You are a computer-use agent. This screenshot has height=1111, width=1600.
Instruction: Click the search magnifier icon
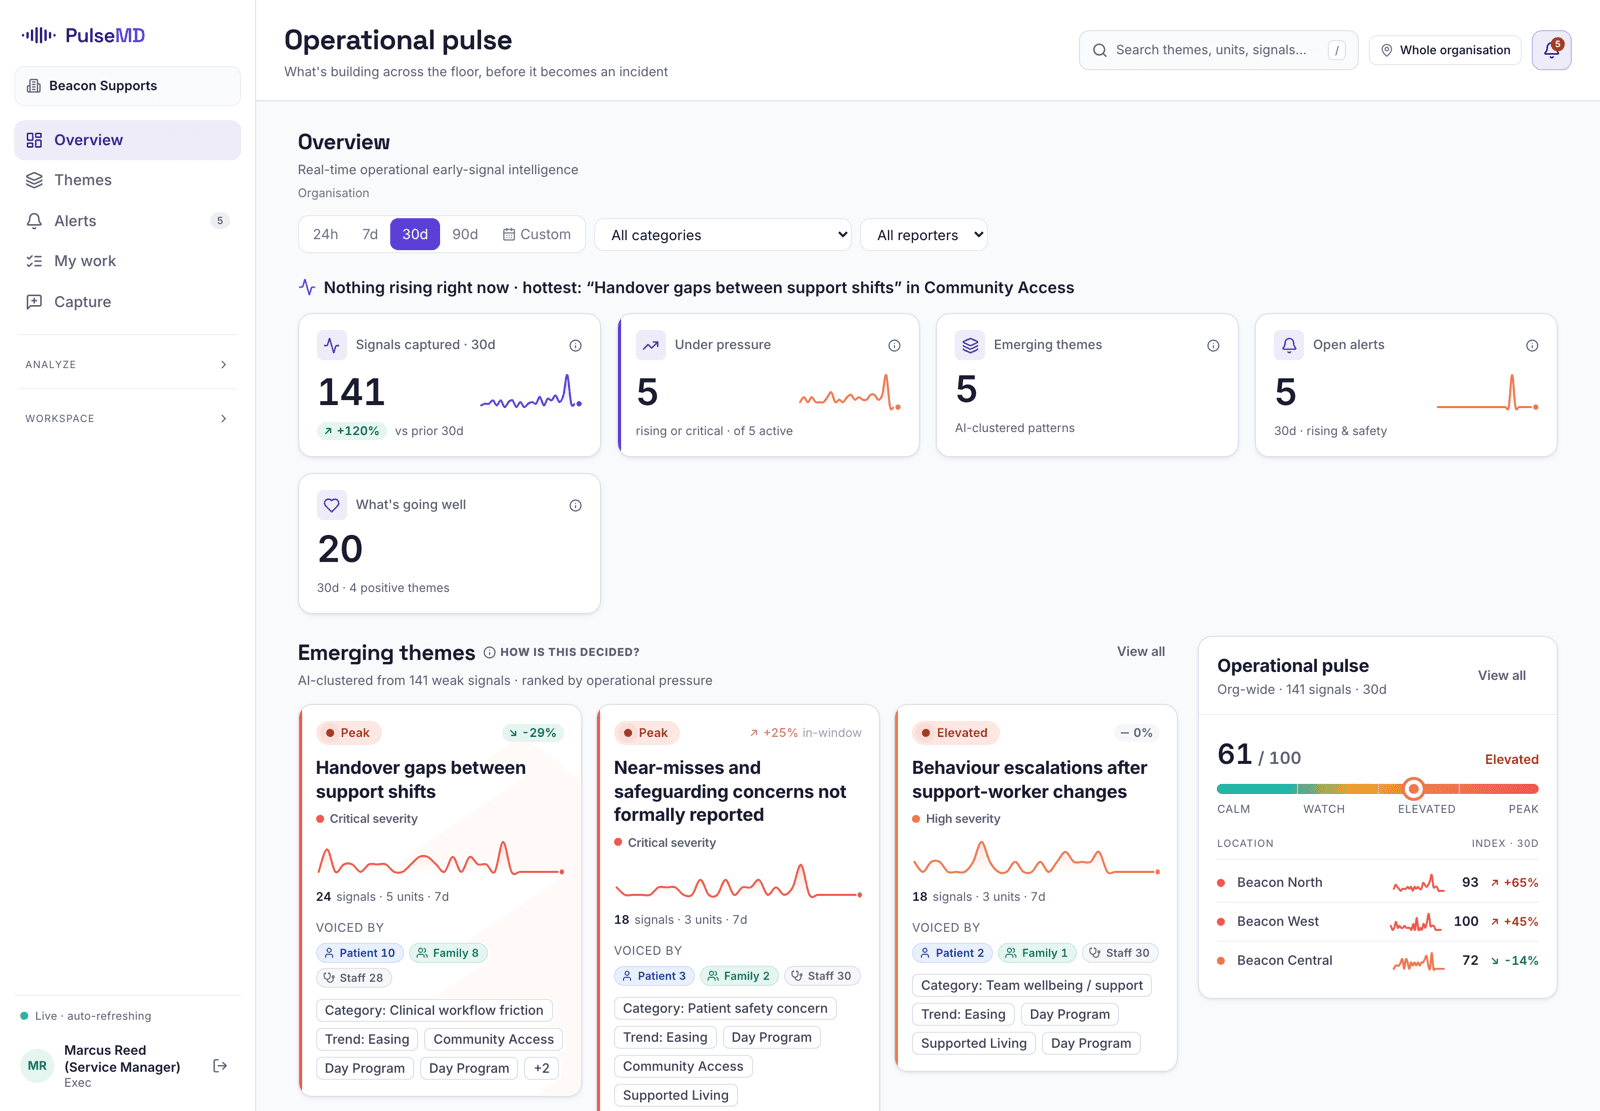tap(1100, 50)
